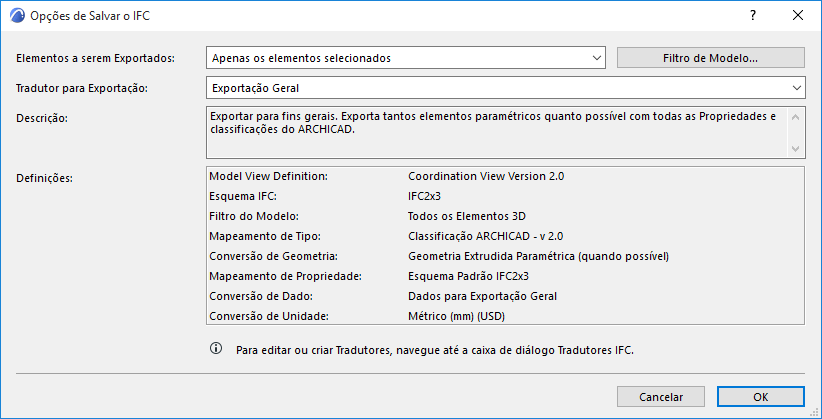Click the info icon beside the Tradutores hint
The width and height of the screenshot is (822, 419).
[215, 349]
